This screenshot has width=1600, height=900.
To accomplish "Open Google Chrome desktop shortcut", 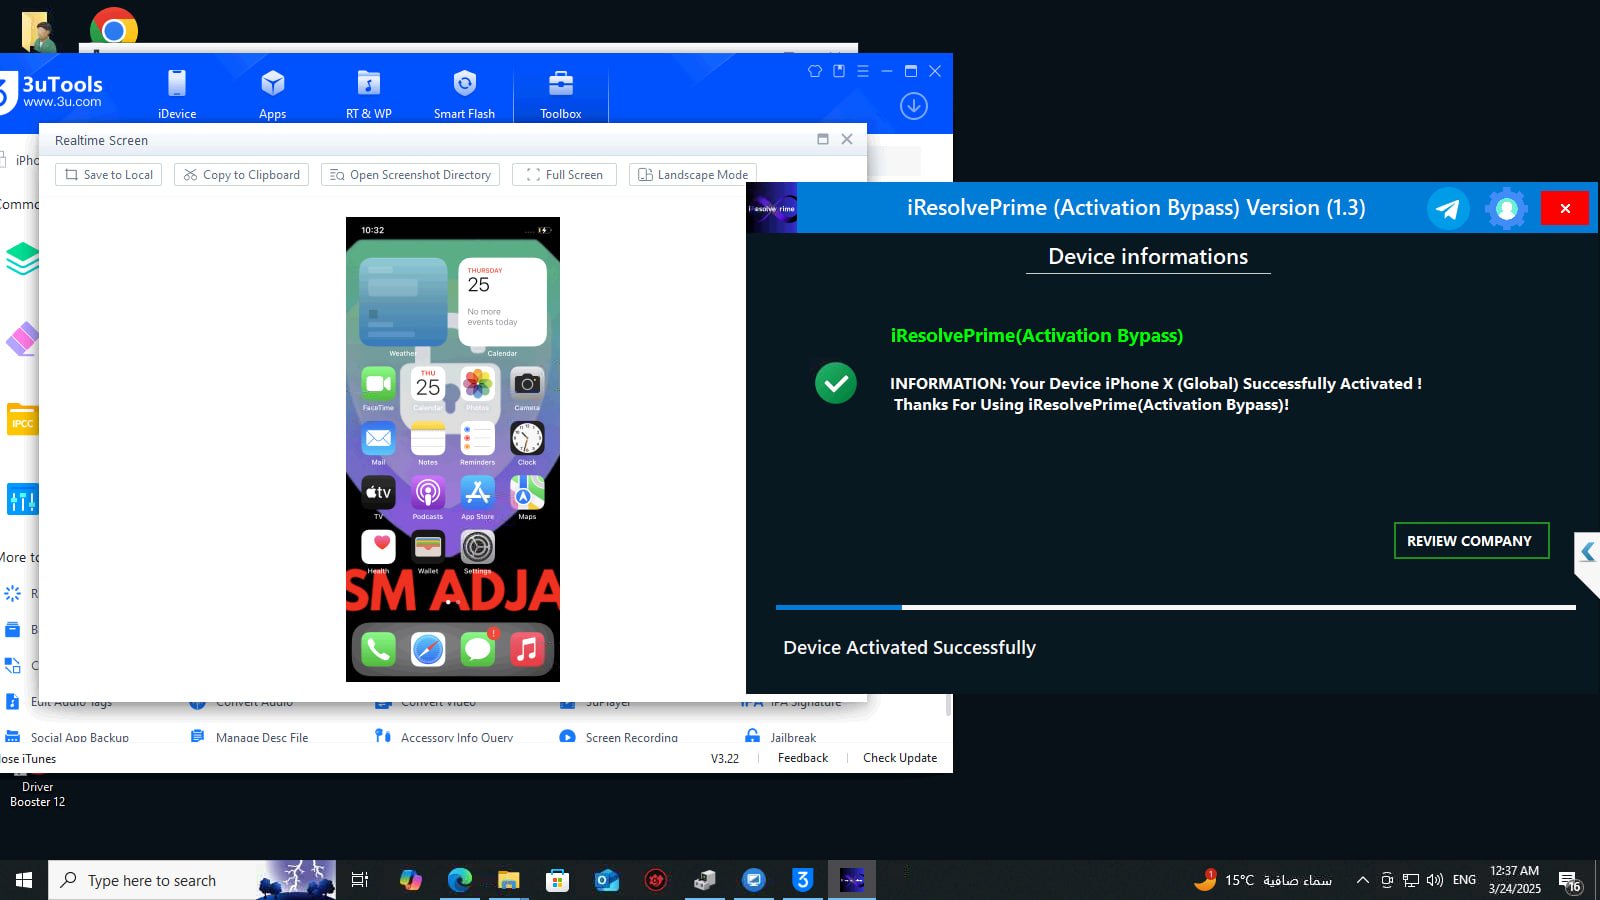I will pos(113,27).
